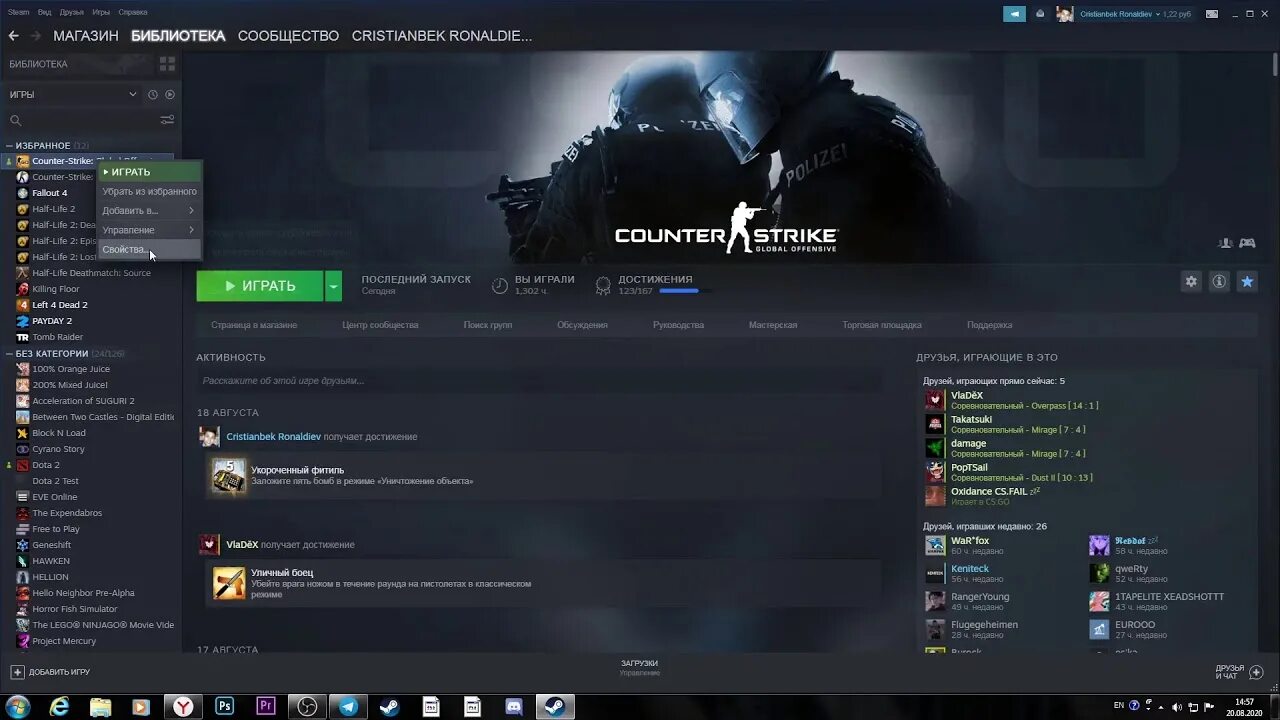
Task: Go to МАГАЗИН tab
Action: tap(86, 35)
